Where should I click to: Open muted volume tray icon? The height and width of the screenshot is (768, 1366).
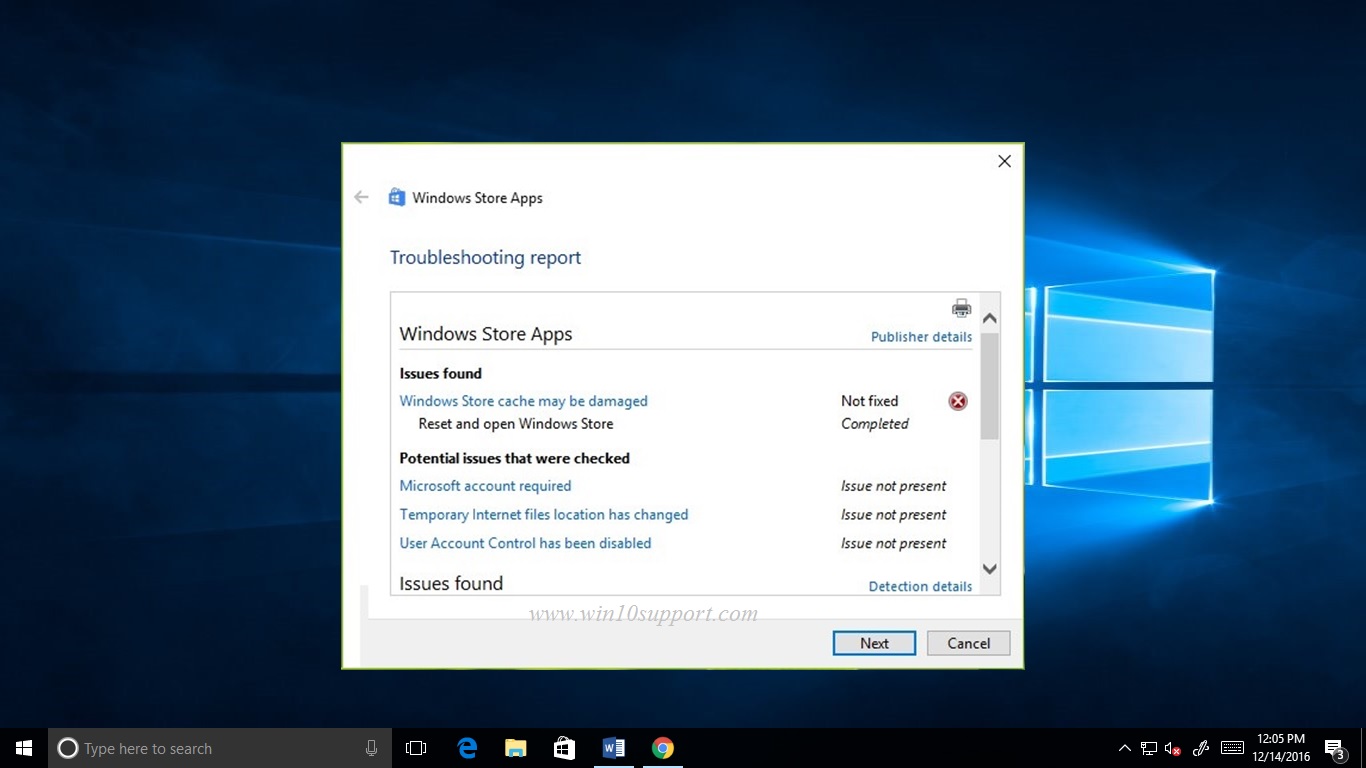[x=1174, y=748]
